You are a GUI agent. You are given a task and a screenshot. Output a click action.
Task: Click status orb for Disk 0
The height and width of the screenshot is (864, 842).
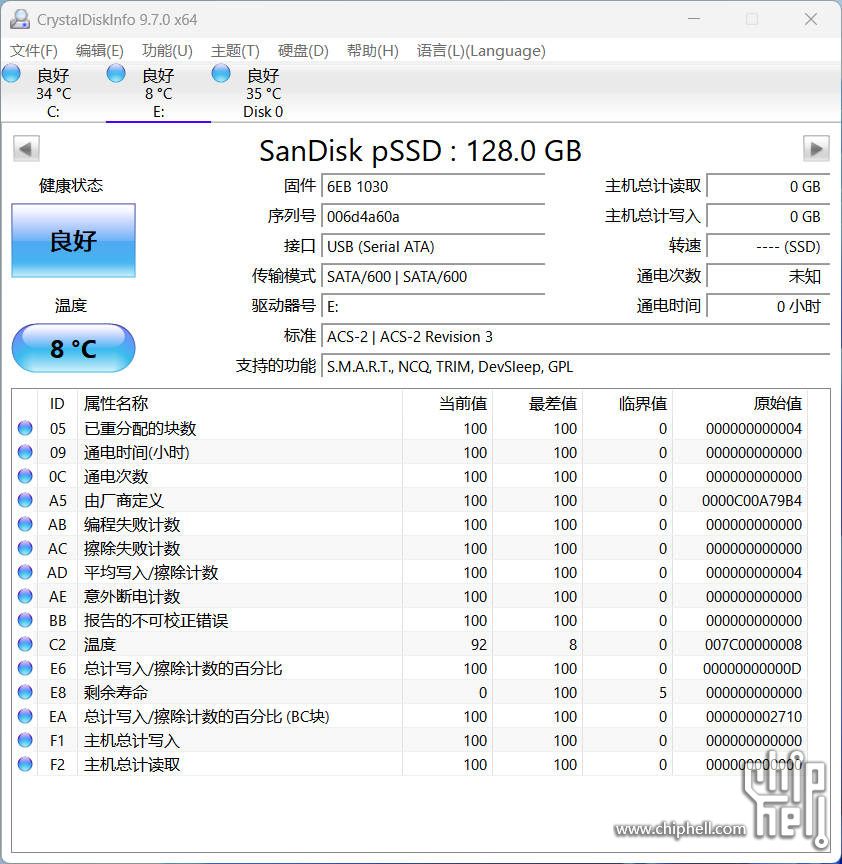tap(221, 73)
